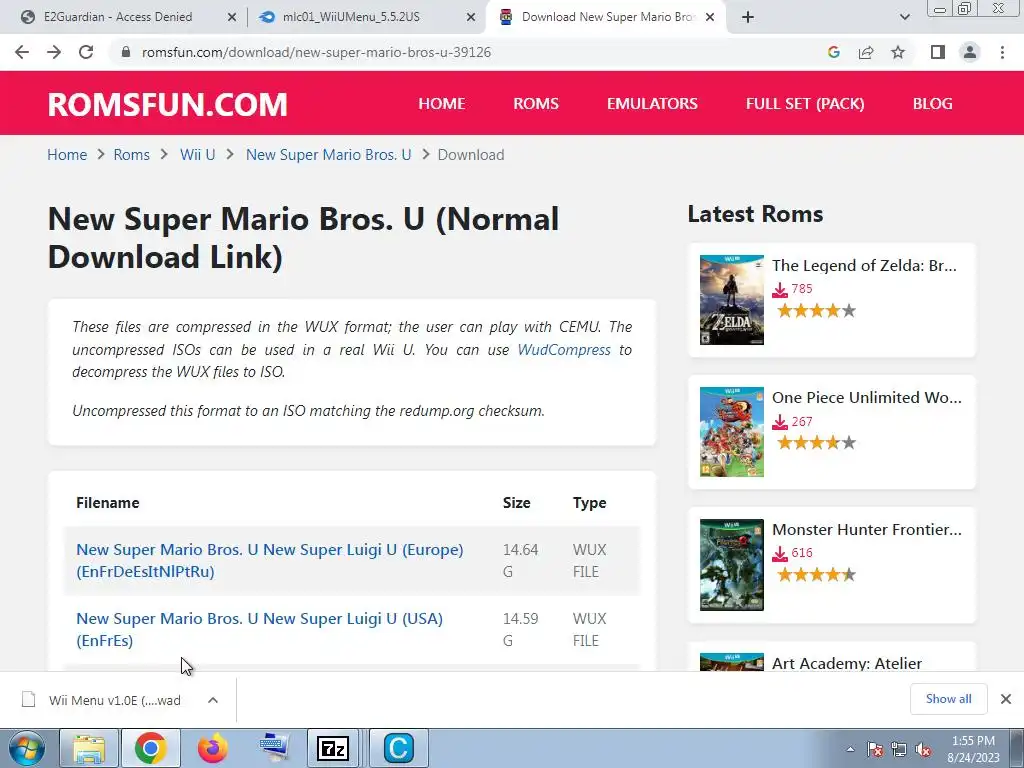The image size is (1024, 768).
Task: Close the downloads bar
Action: point(1006,699)
